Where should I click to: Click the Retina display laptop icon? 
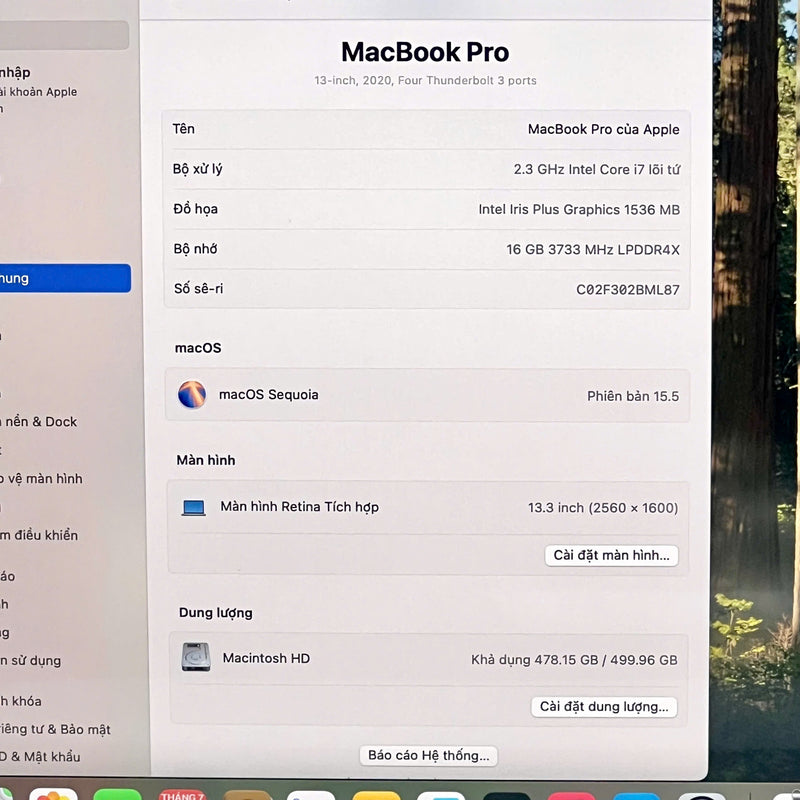coord(194,508)
